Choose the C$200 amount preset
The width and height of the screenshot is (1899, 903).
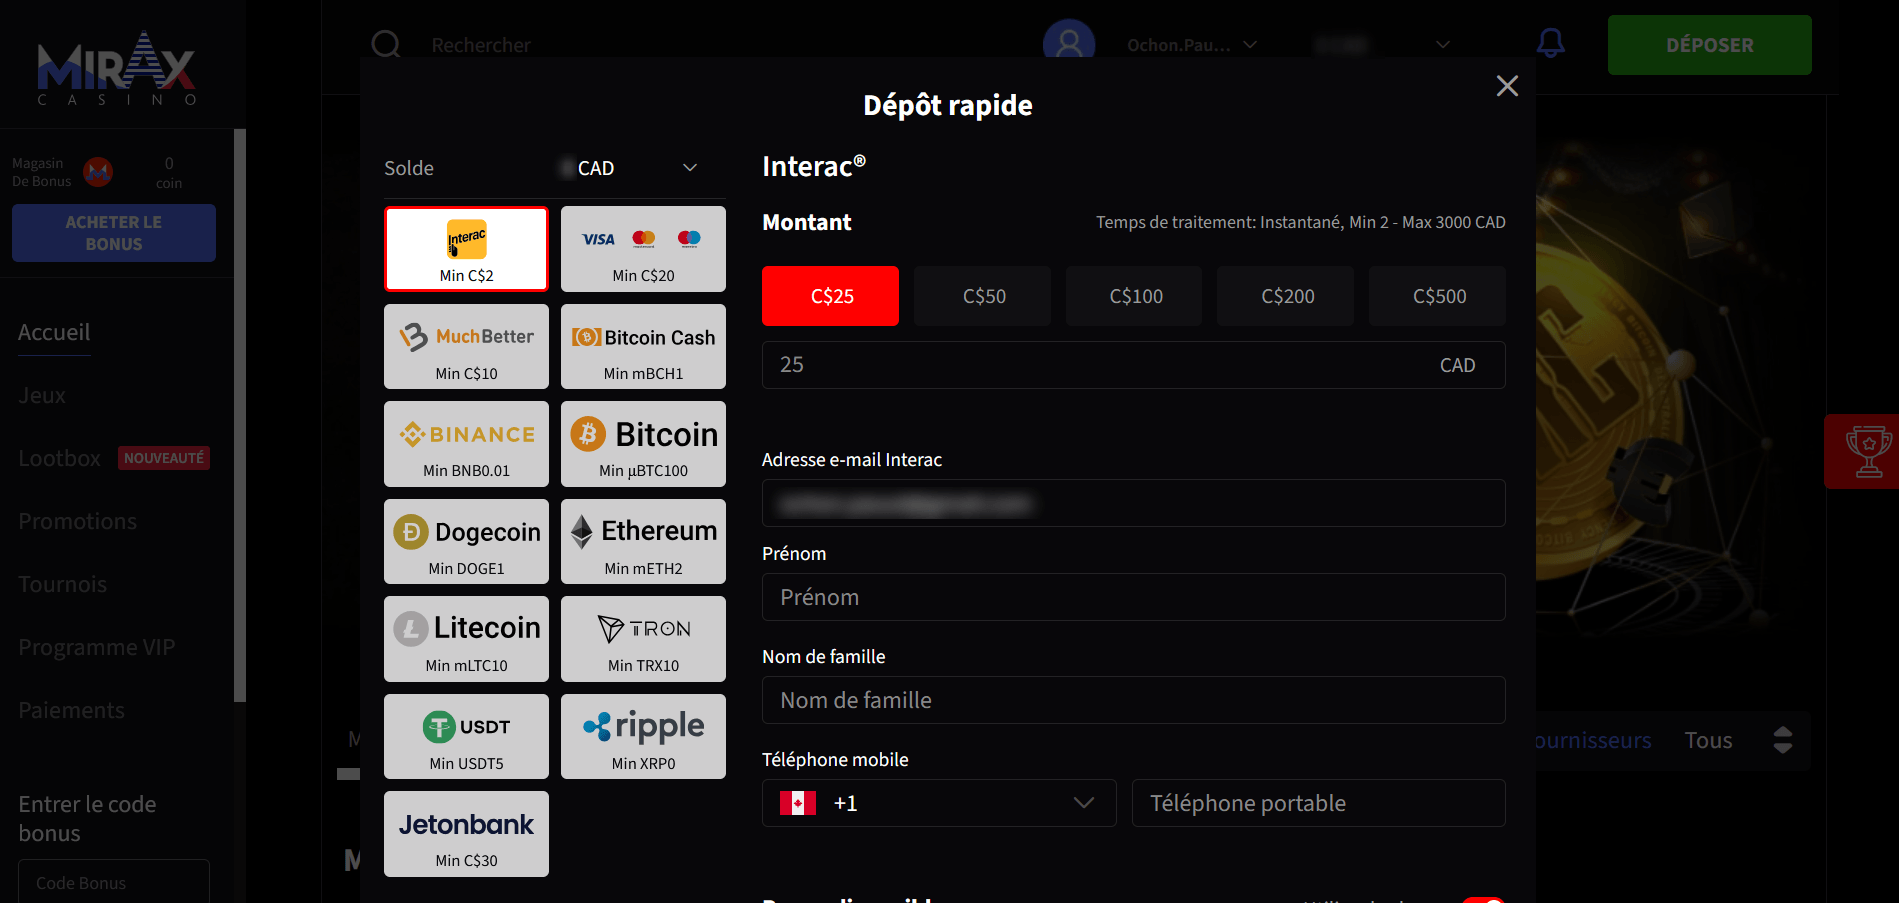pos(1286,296)
